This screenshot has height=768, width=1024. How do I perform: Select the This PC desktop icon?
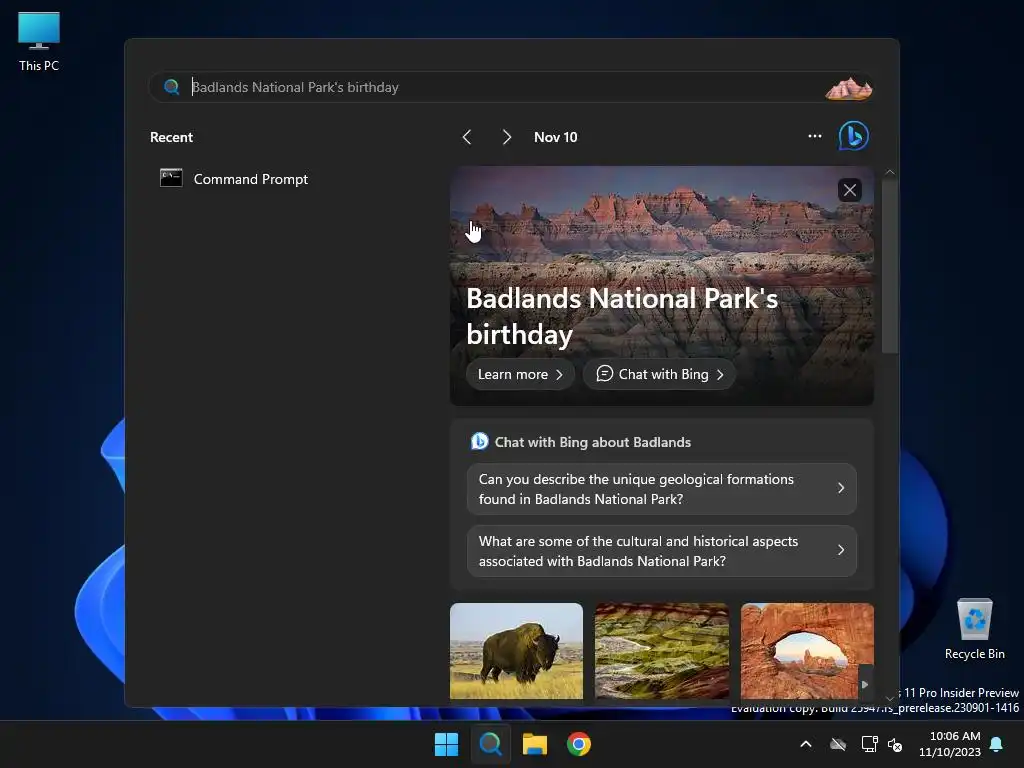click(39, 41)
